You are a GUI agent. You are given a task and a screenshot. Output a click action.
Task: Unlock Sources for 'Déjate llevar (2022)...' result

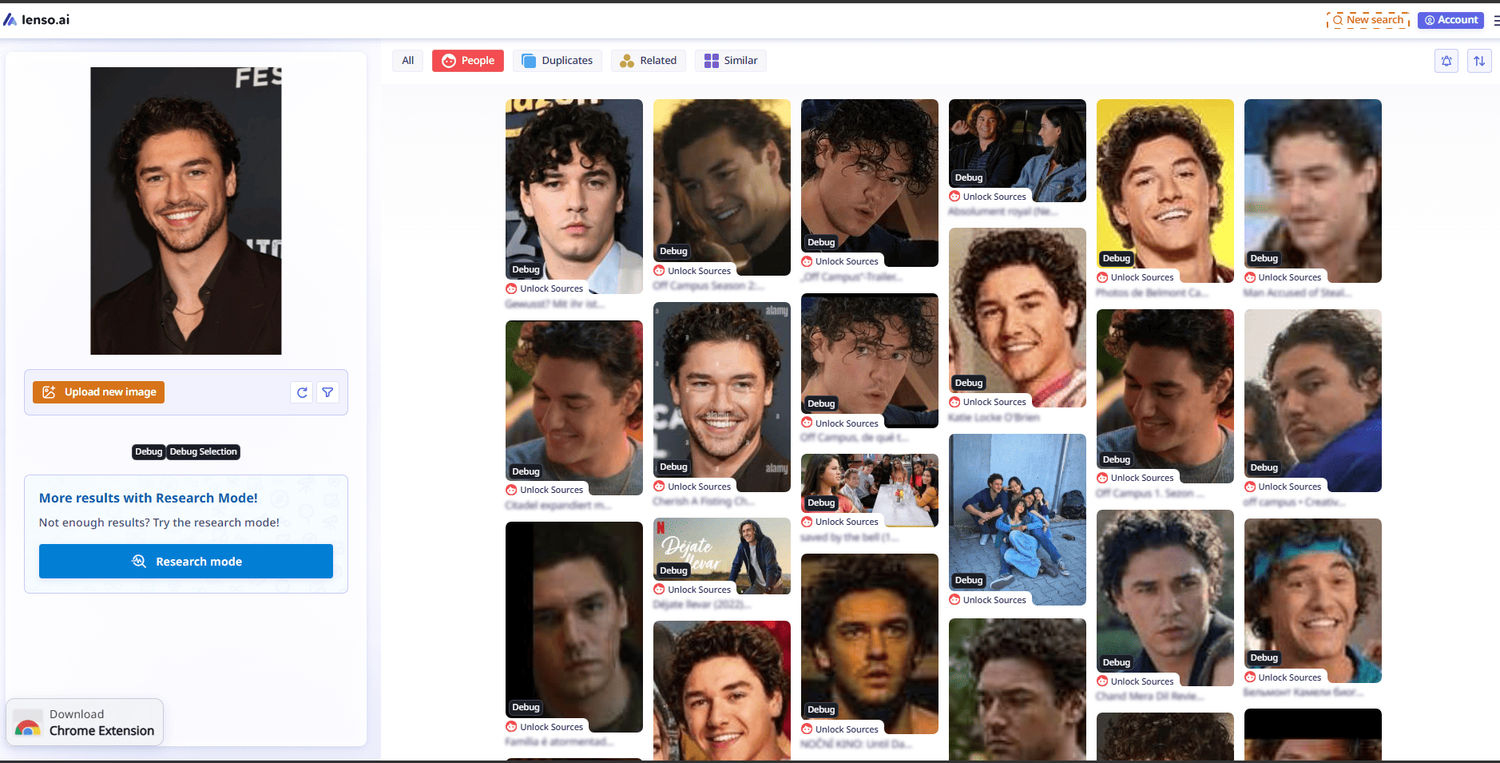[x=693, y=590]
